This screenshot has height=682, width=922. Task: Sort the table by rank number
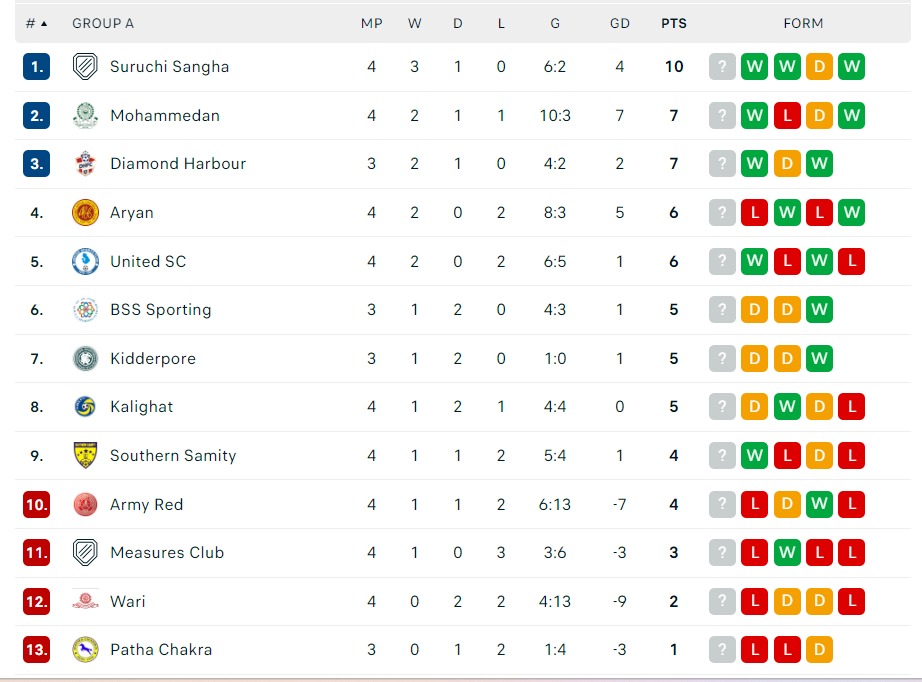[x=37, y=23]
